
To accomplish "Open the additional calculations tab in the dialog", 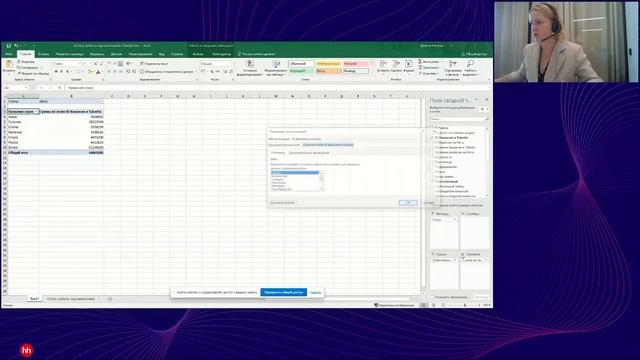I will click(x=309, y=153).
